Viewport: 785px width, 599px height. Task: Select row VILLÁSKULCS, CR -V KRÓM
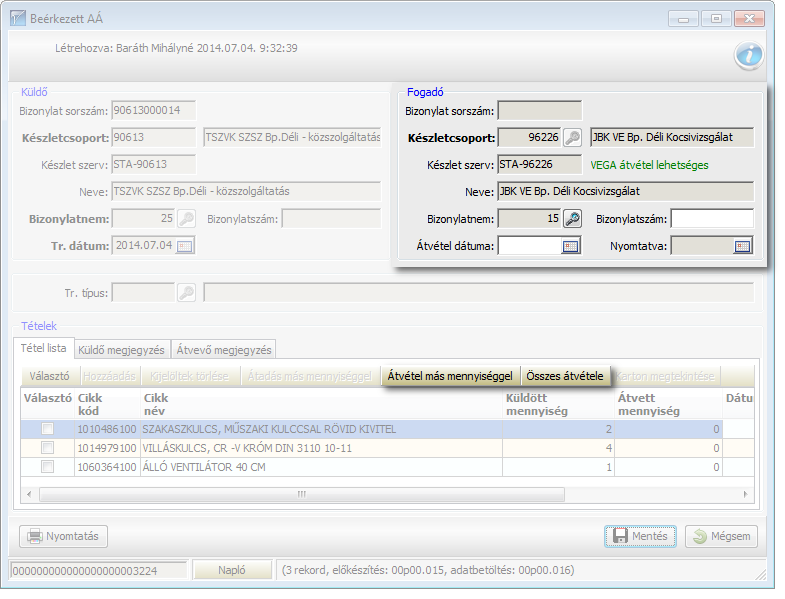(x=387, y=448)
